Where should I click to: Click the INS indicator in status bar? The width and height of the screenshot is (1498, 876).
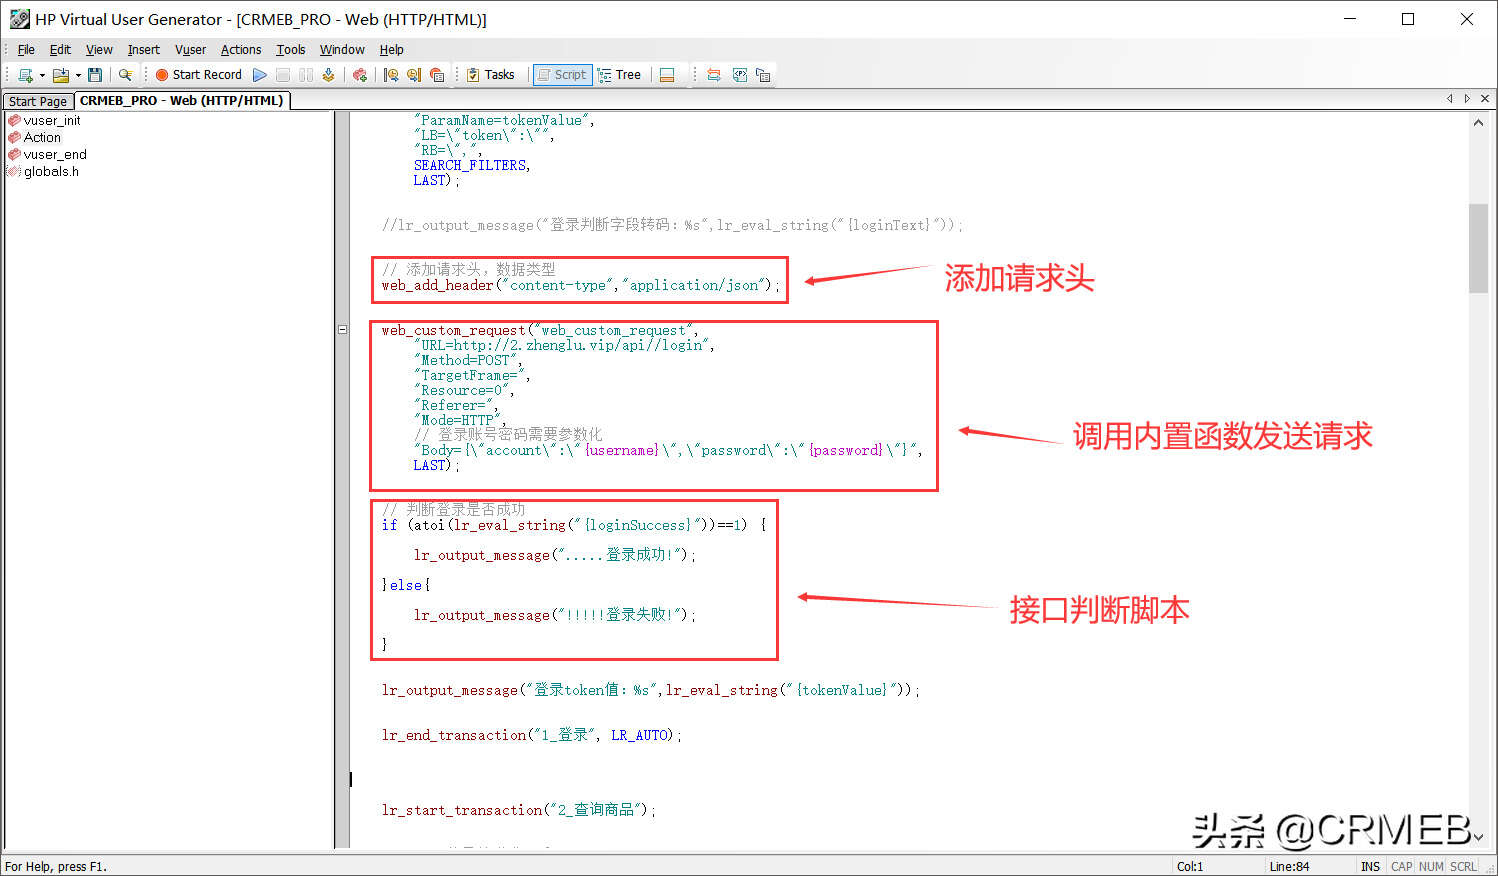(x=1370, y=867)
